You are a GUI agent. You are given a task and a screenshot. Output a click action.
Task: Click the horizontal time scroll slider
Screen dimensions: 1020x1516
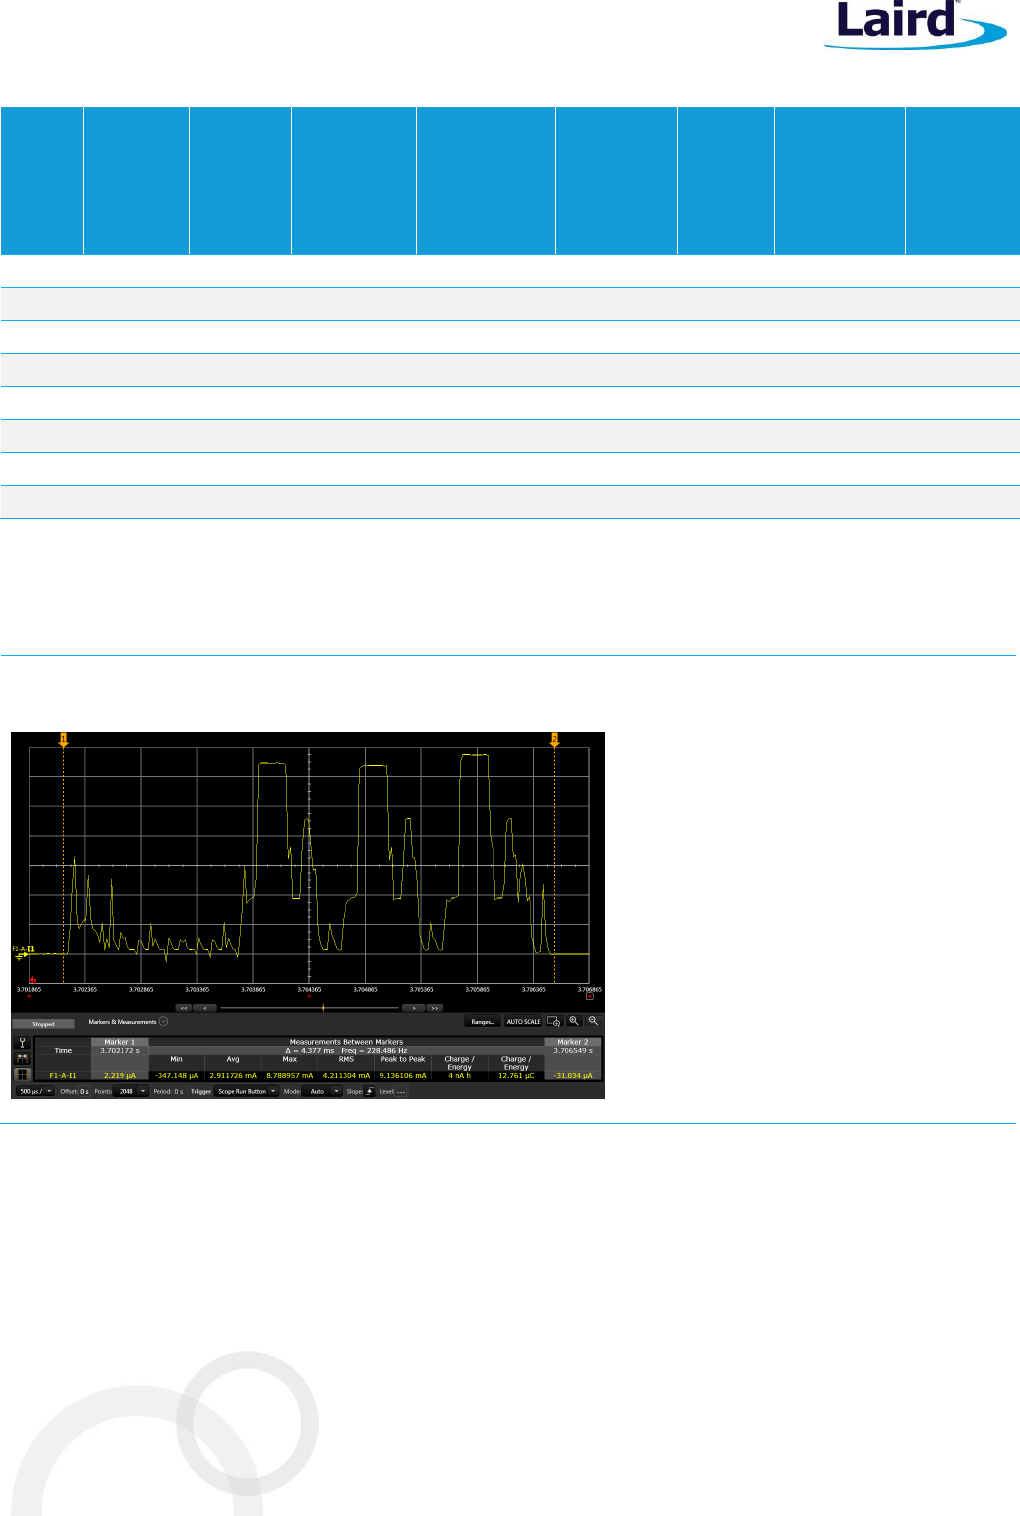click(309, 1008)
